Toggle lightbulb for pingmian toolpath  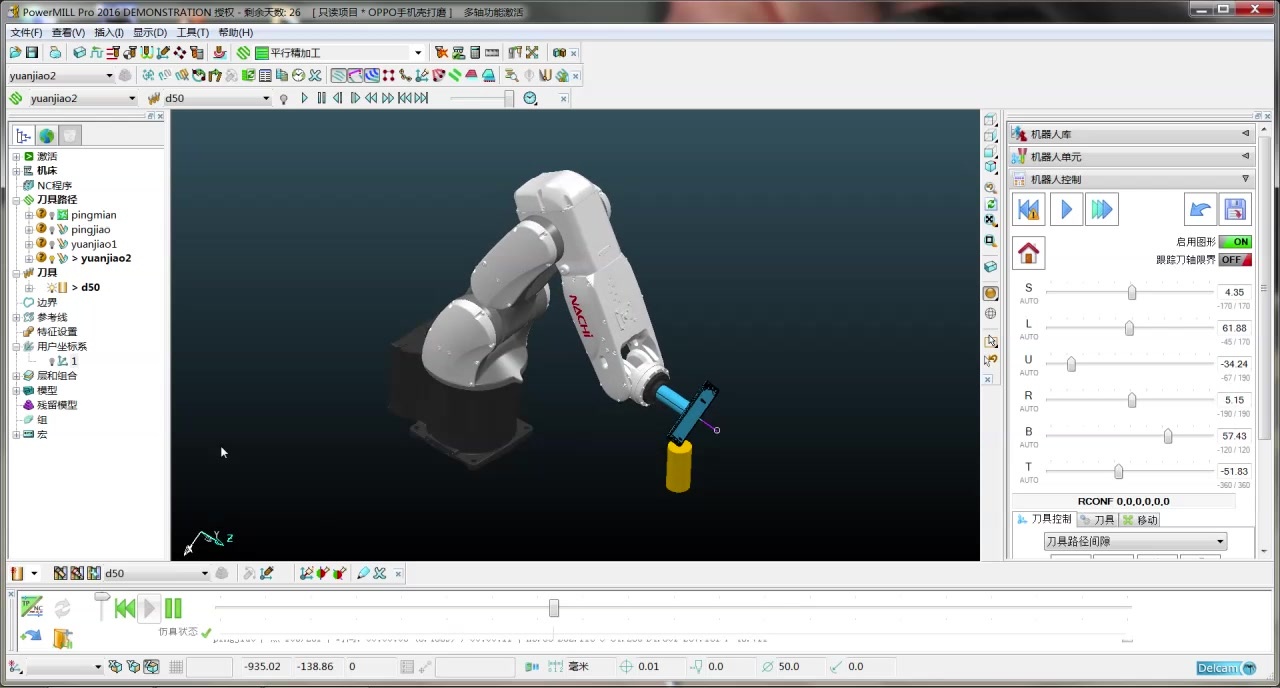pos(52,215)
